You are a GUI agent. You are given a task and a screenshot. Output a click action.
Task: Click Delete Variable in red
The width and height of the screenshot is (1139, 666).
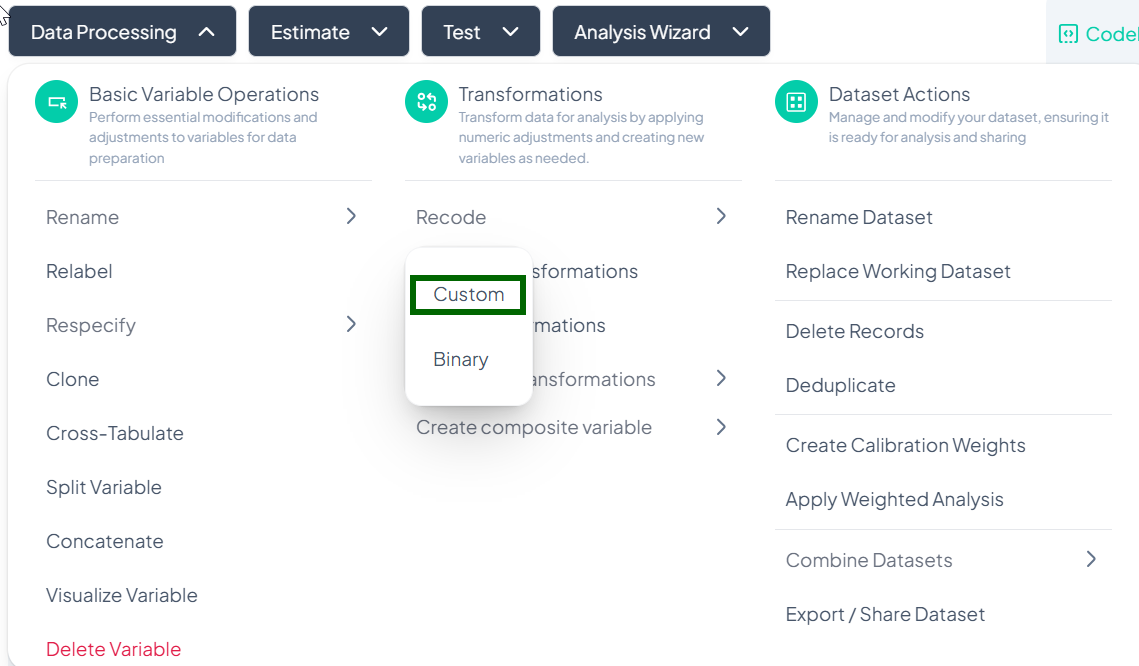[113, 649]
